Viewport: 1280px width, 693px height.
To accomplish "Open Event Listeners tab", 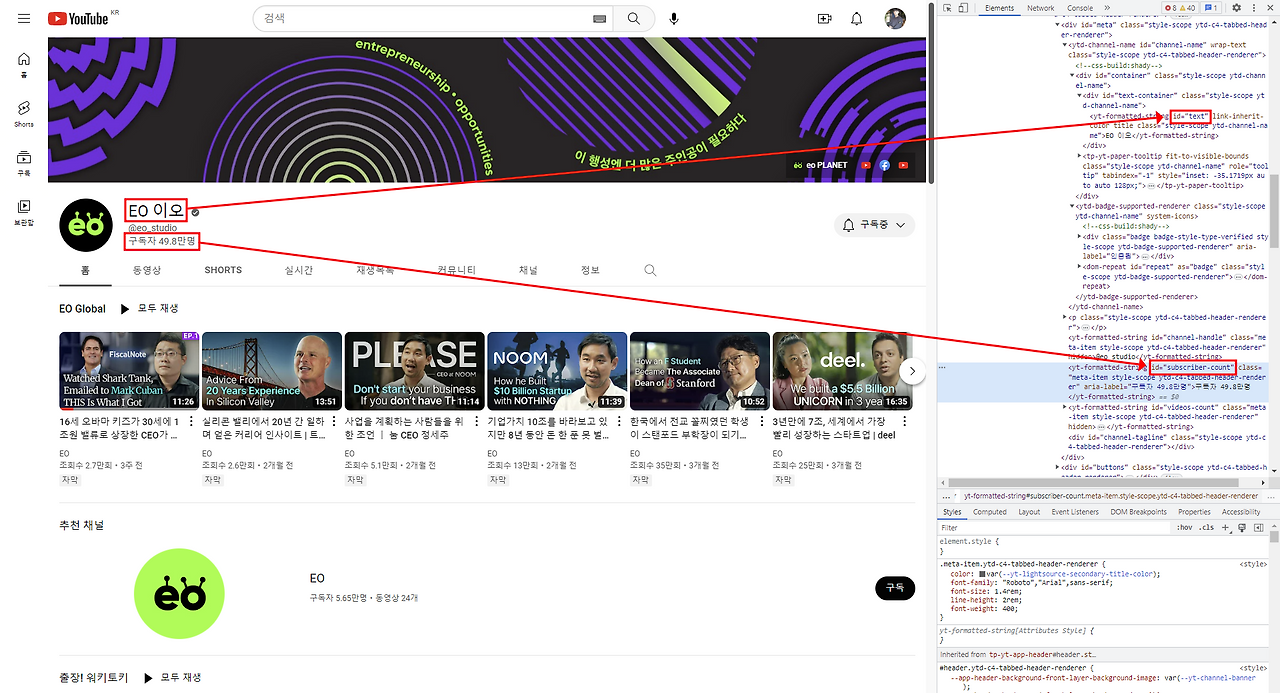I will [1075, 512].
